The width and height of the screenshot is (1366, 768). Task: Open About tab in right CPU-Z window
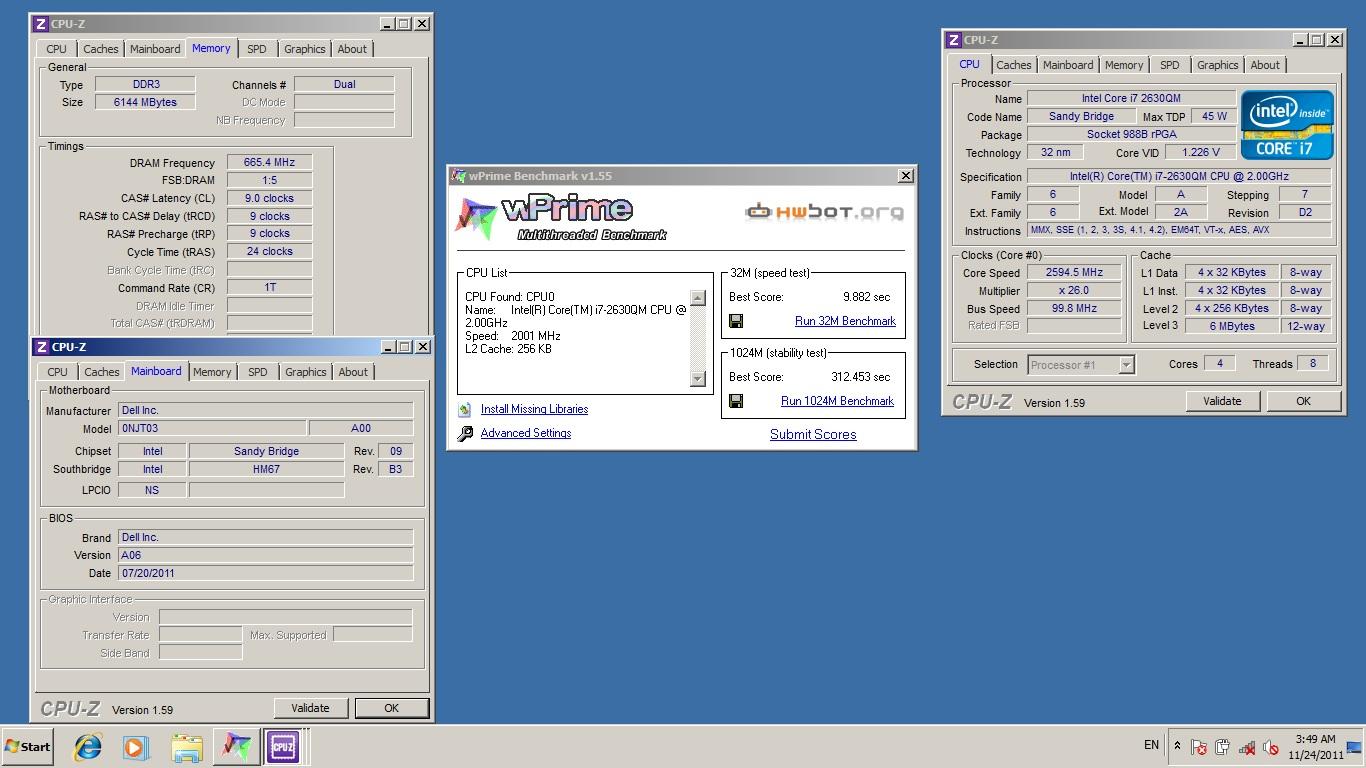pos(1265,65)
